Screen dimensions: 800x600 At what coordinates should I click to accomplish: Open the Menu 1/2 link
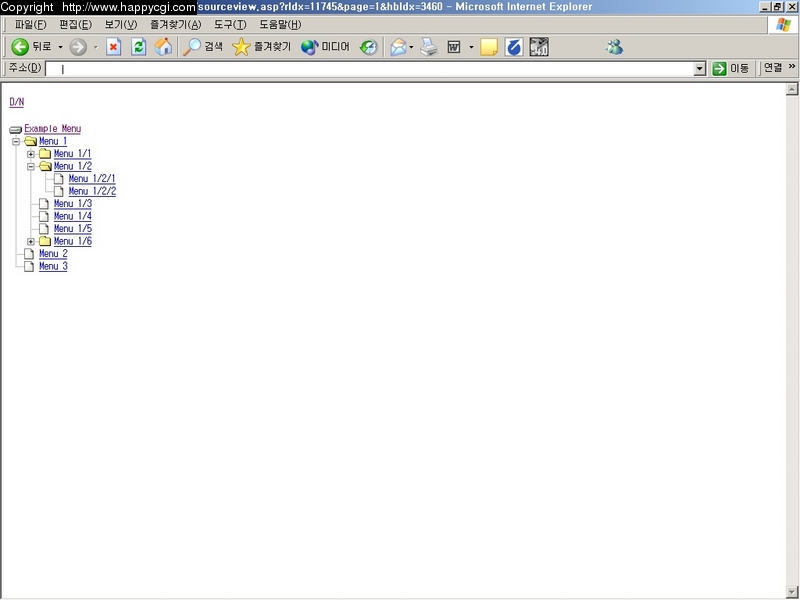(x=73, y=166)
